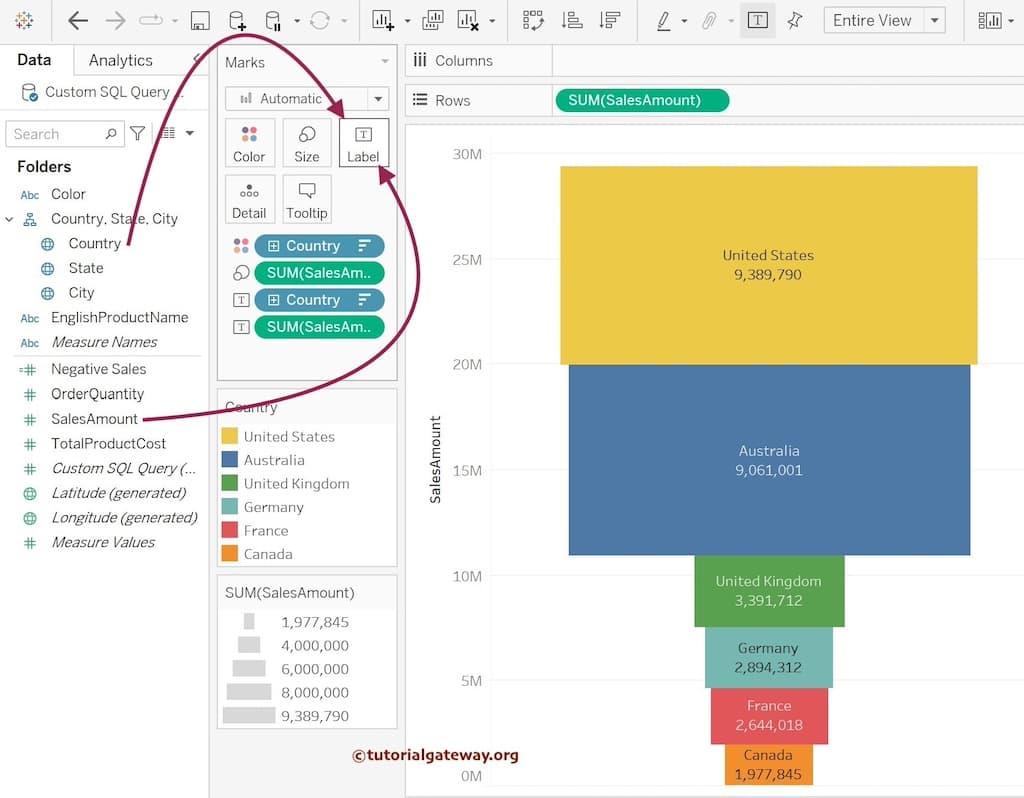Toggle Pause Auto Updates icon
Image resolution: width=1024 pixels, height=798 pixels.
[273, 21]
